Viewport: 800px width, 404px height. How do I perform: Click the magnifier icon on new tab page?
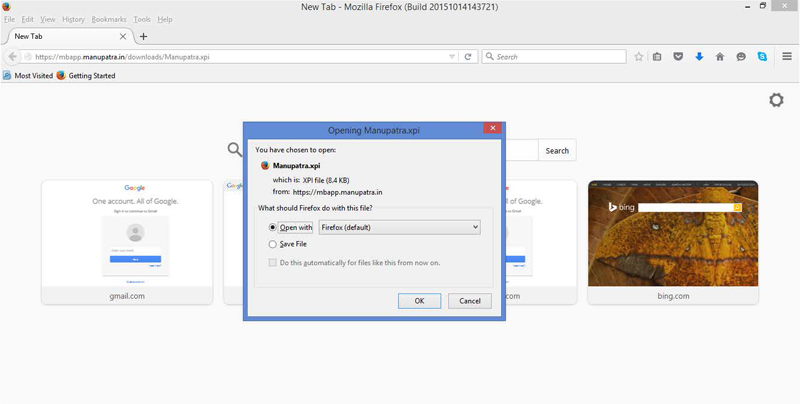tap(235, 149)
